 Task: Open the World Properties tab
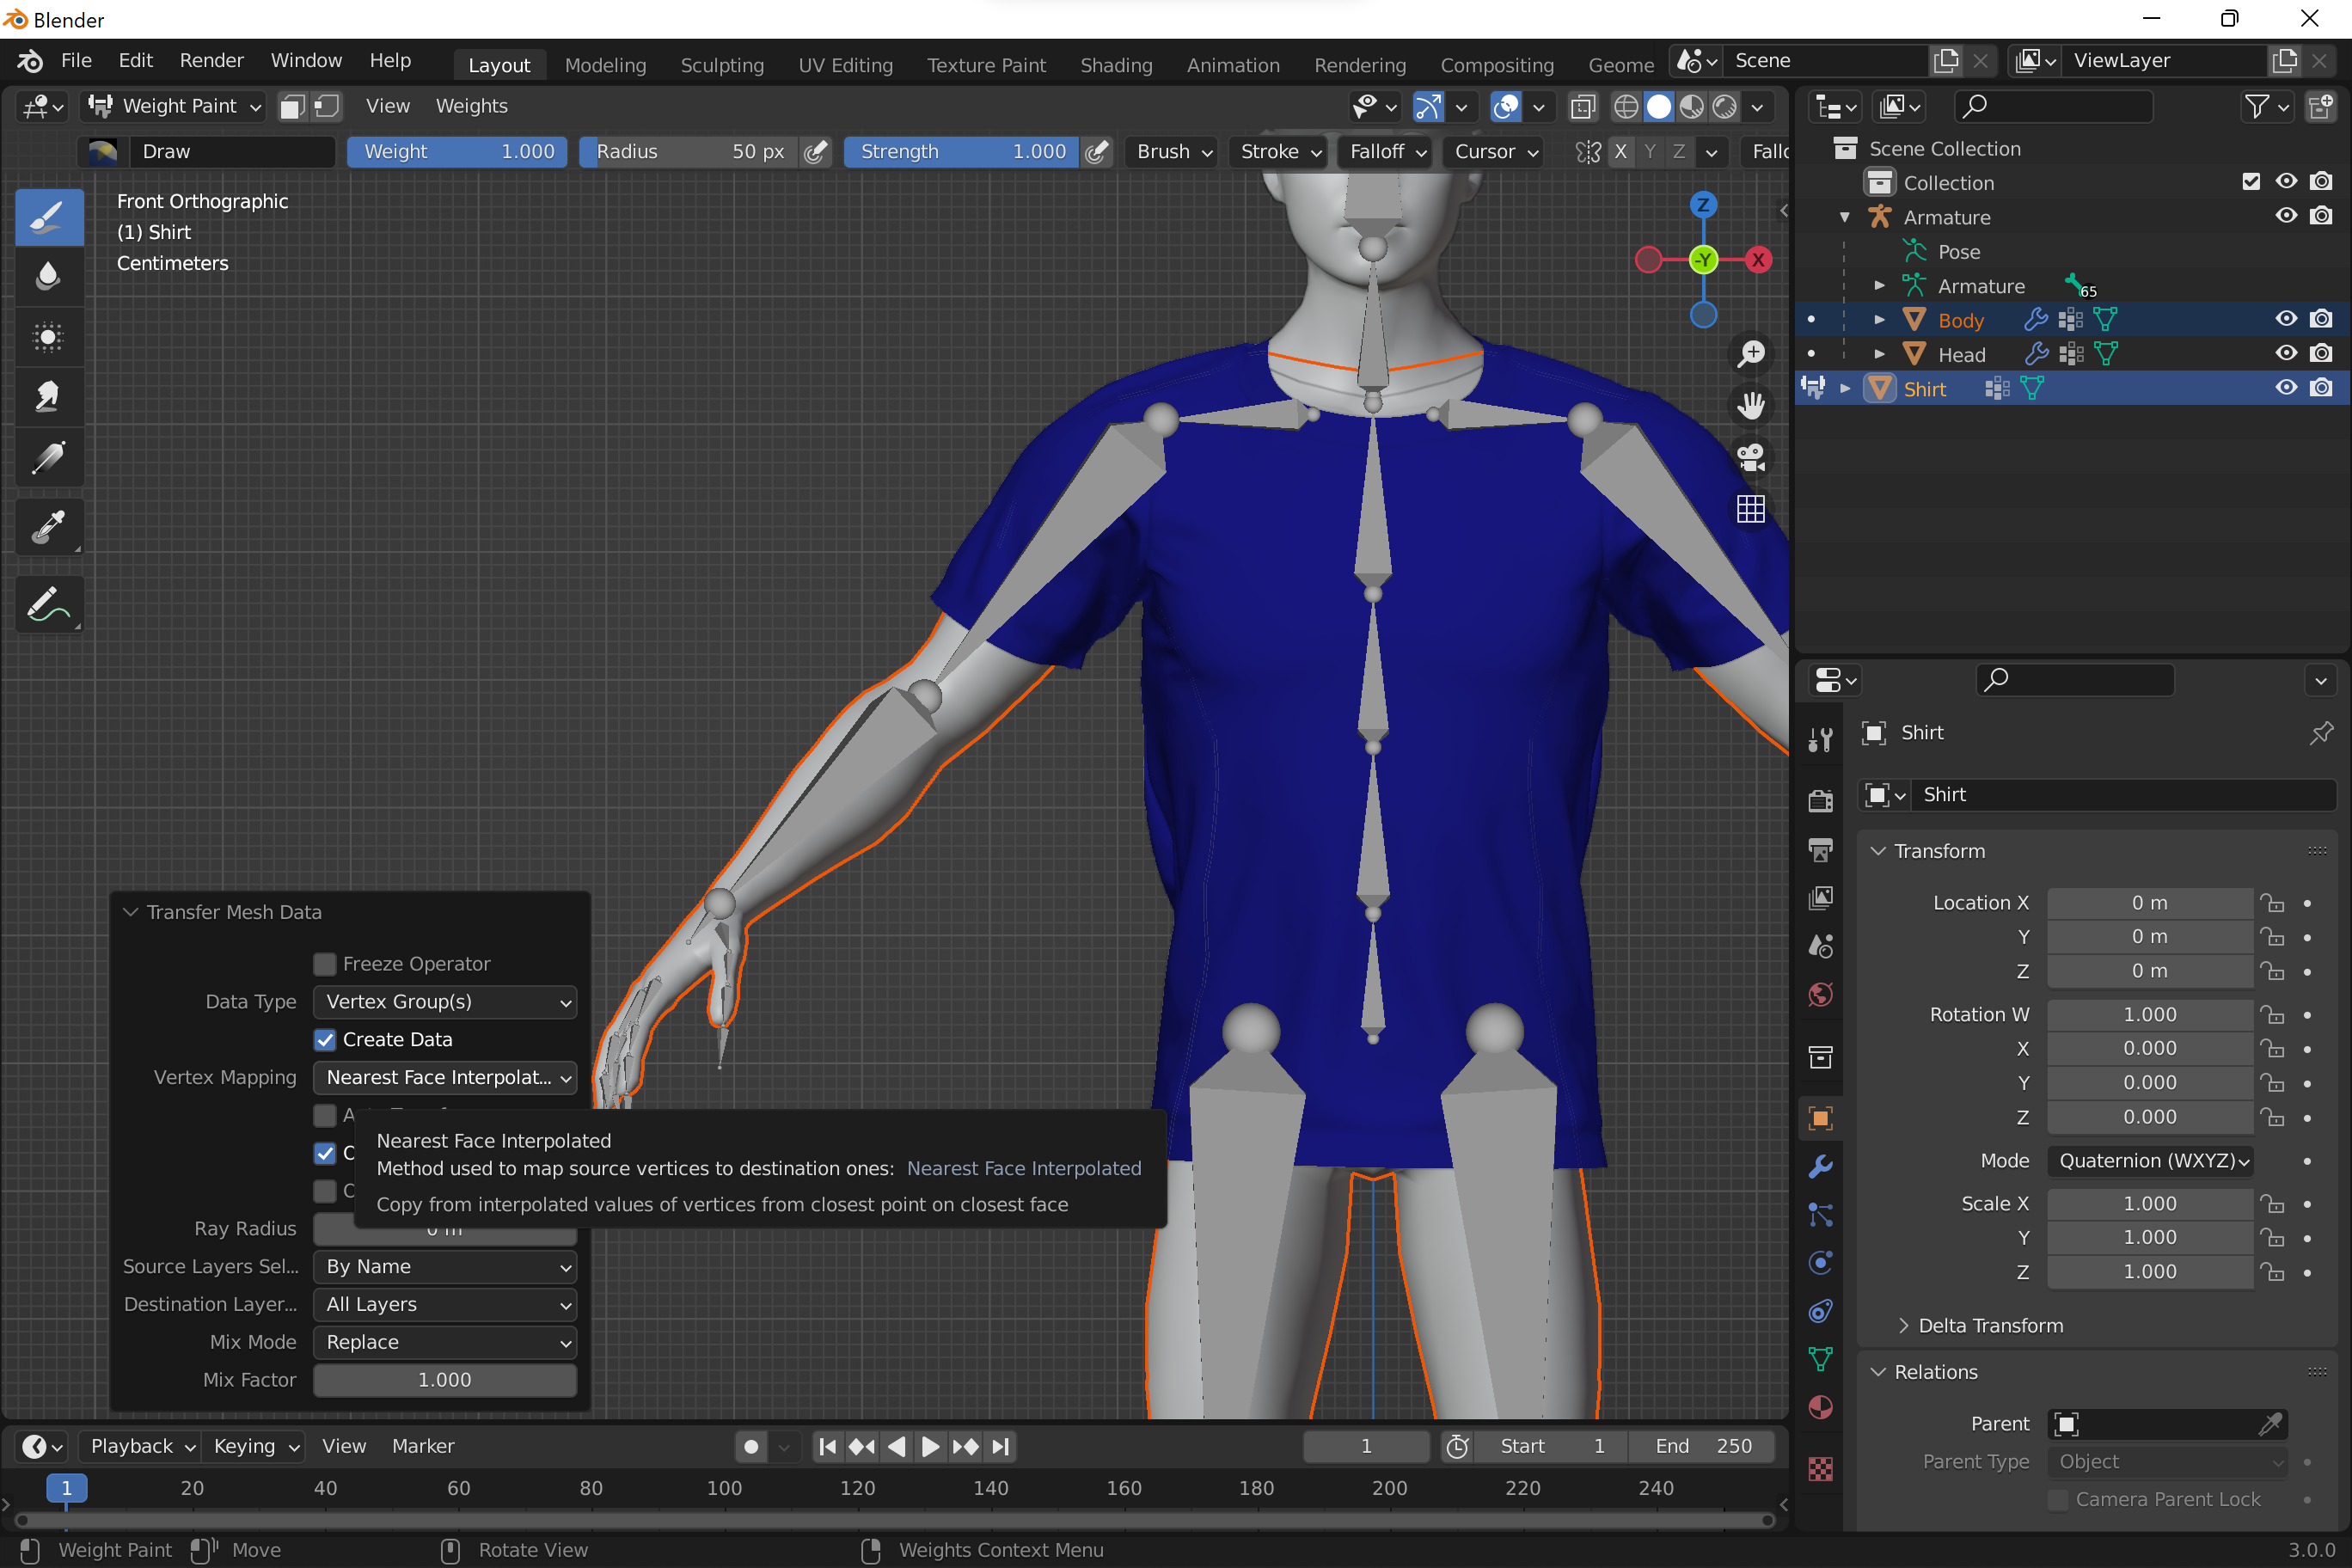click(x=1820, y=994)
